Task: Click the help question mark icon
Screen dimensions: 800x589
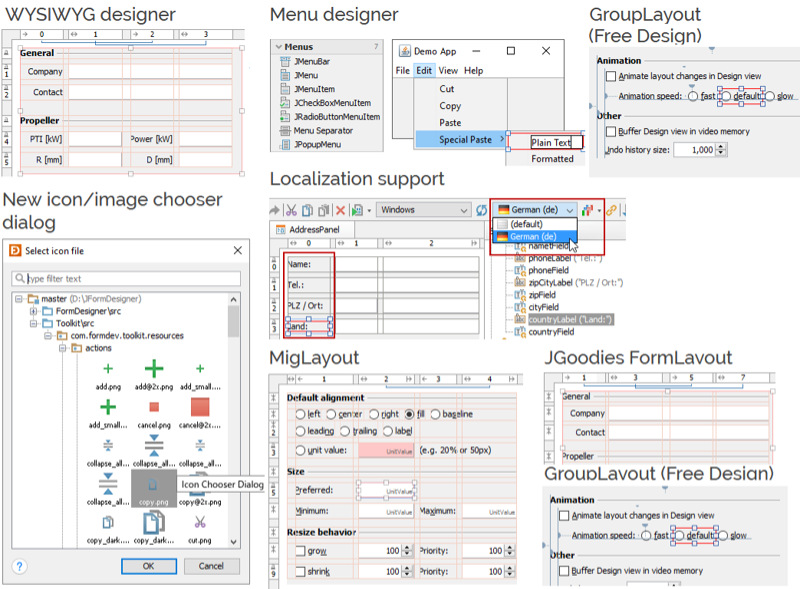Action: click(19, 566)
